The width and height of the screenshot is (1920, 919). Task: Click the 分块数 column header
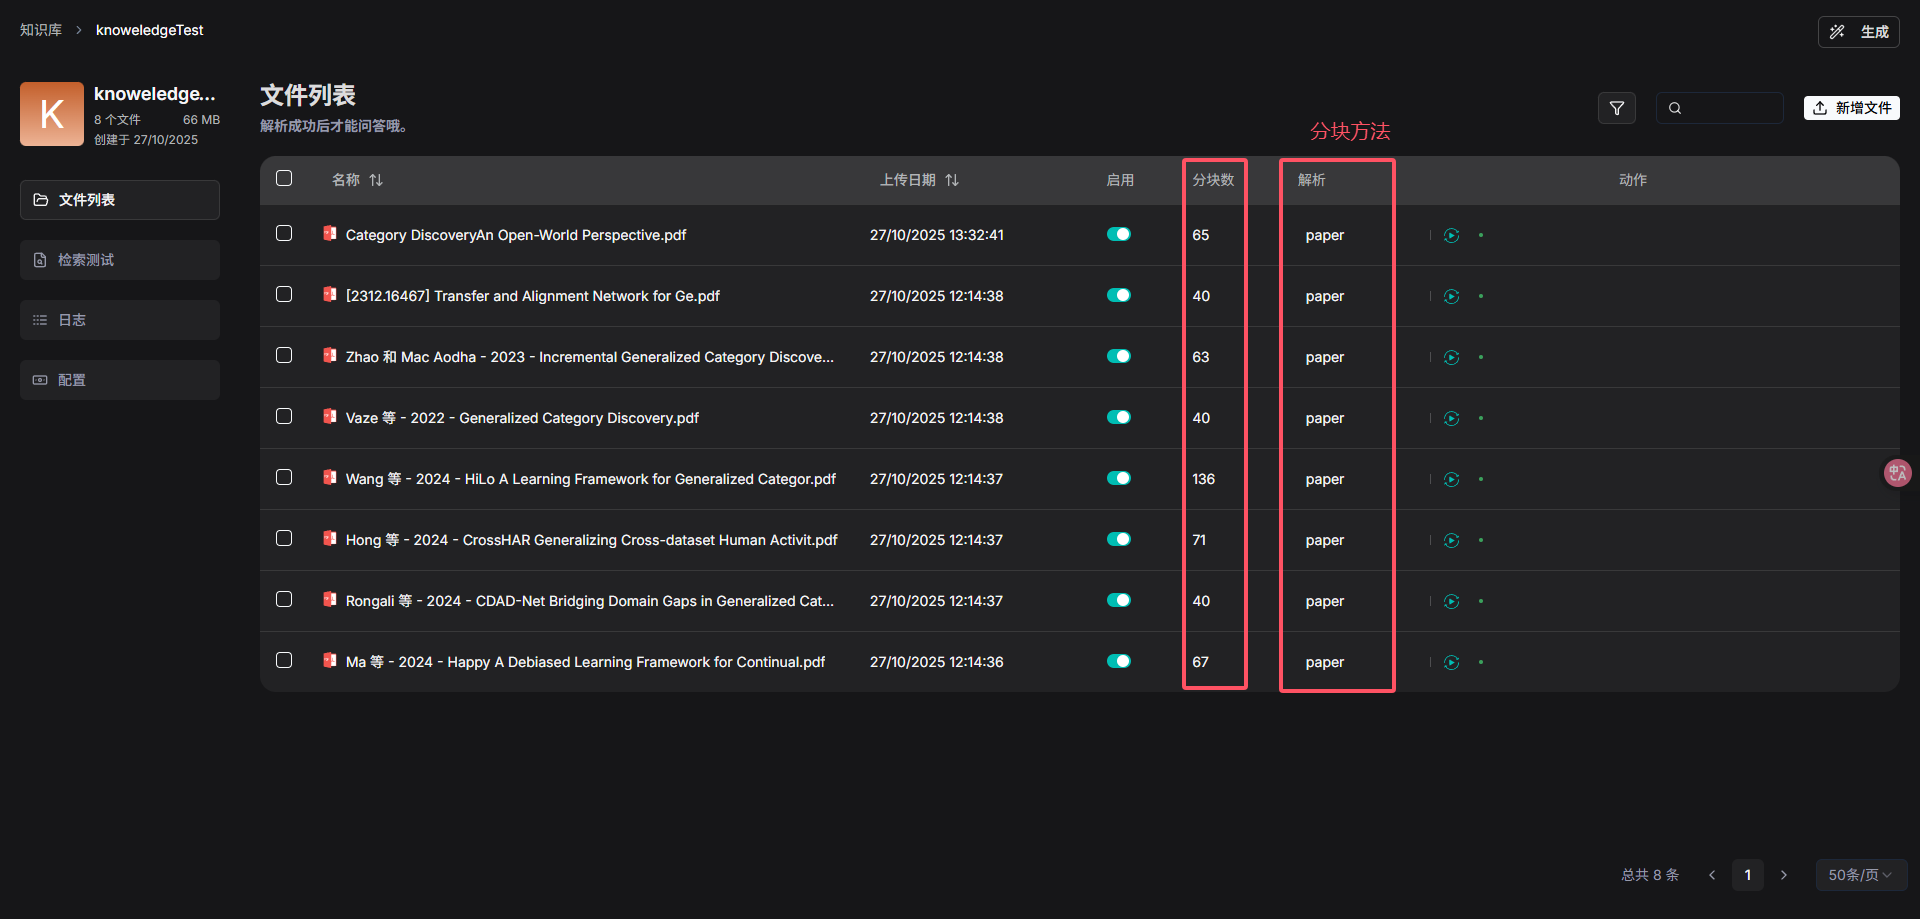coord(1213,180)
